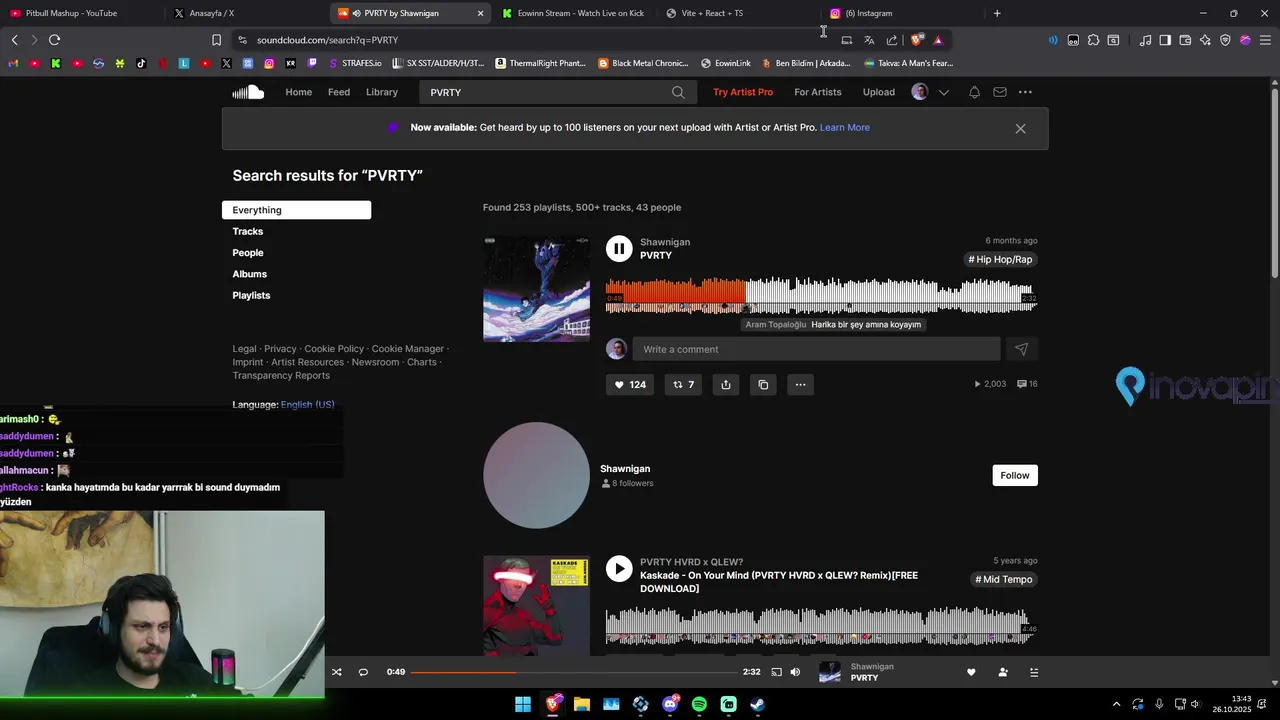Image resolution: width=1280 pixels, height=720 pixels.
Task: Bookmark this page
Action: point(216,40)
